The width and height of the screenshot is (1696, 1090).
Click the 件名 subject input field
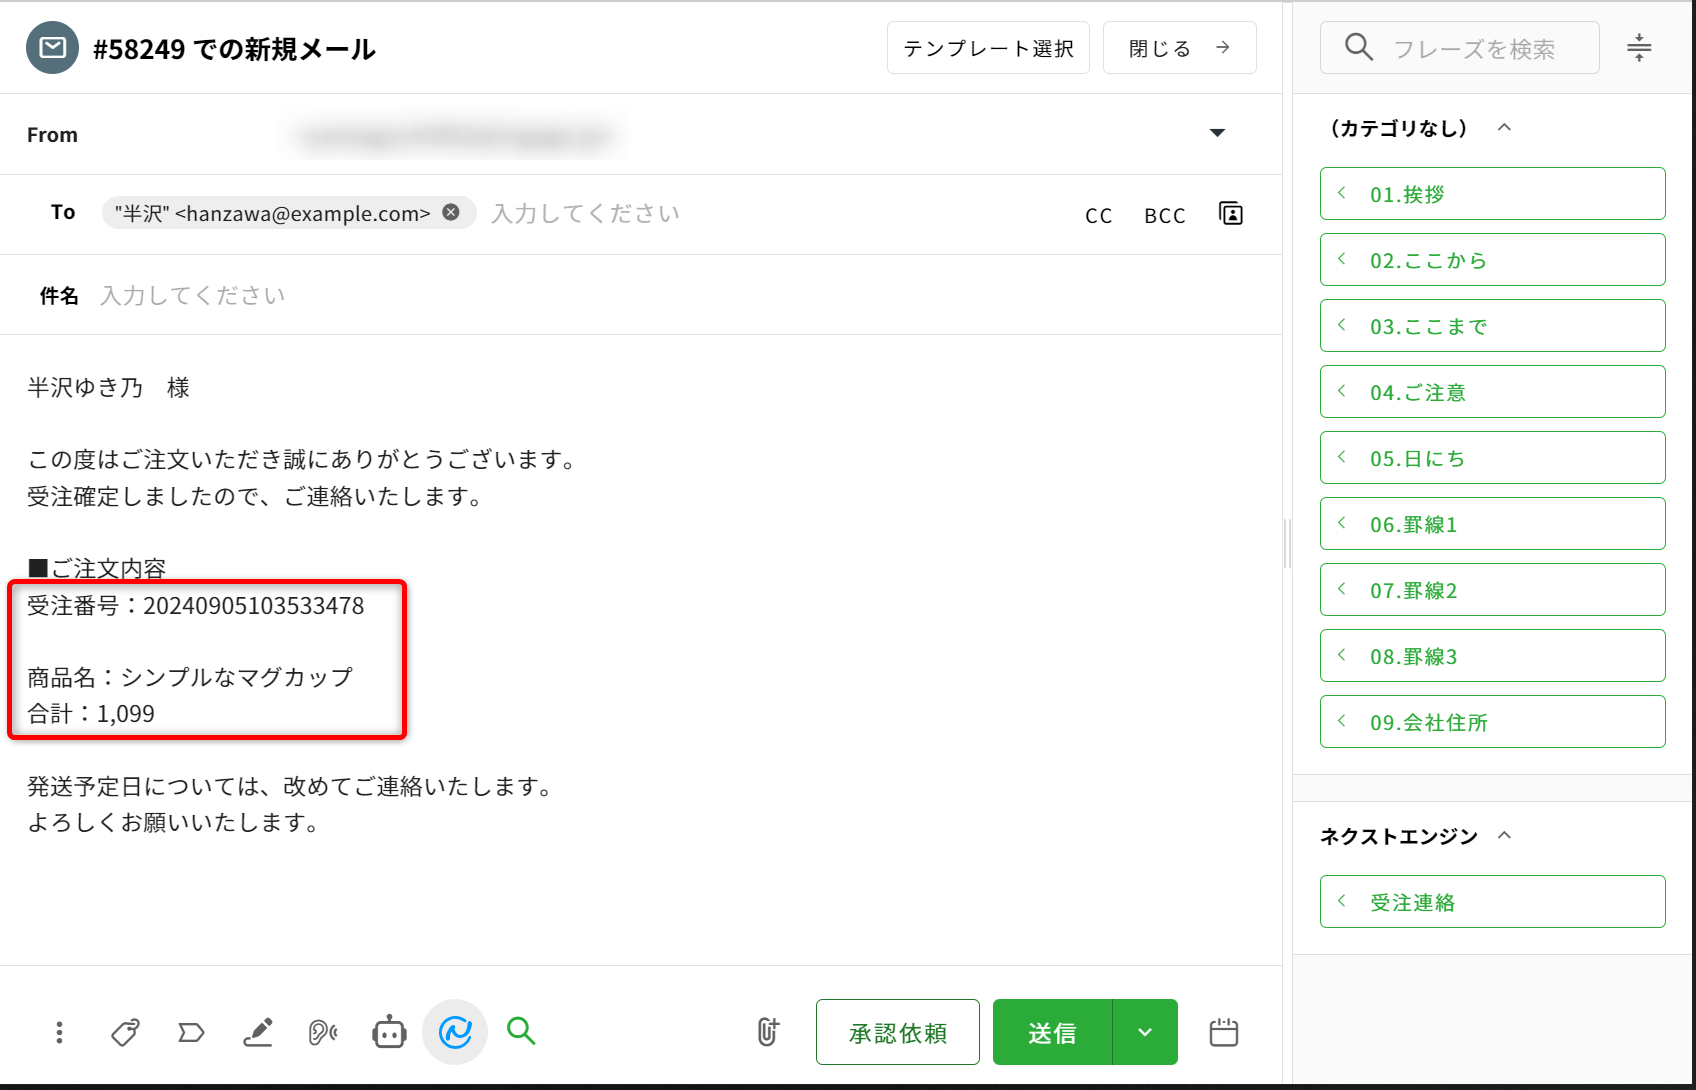600,295
